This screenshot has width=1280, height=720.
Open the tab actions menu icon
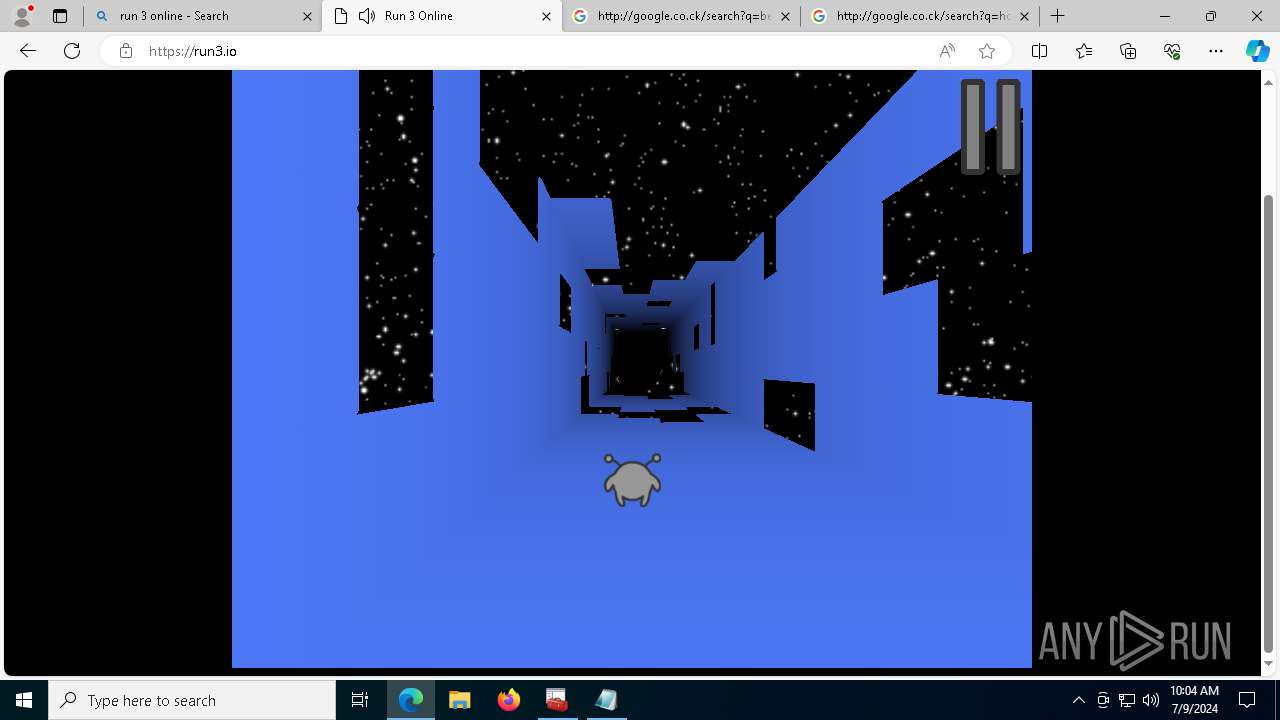pos(60,16)
